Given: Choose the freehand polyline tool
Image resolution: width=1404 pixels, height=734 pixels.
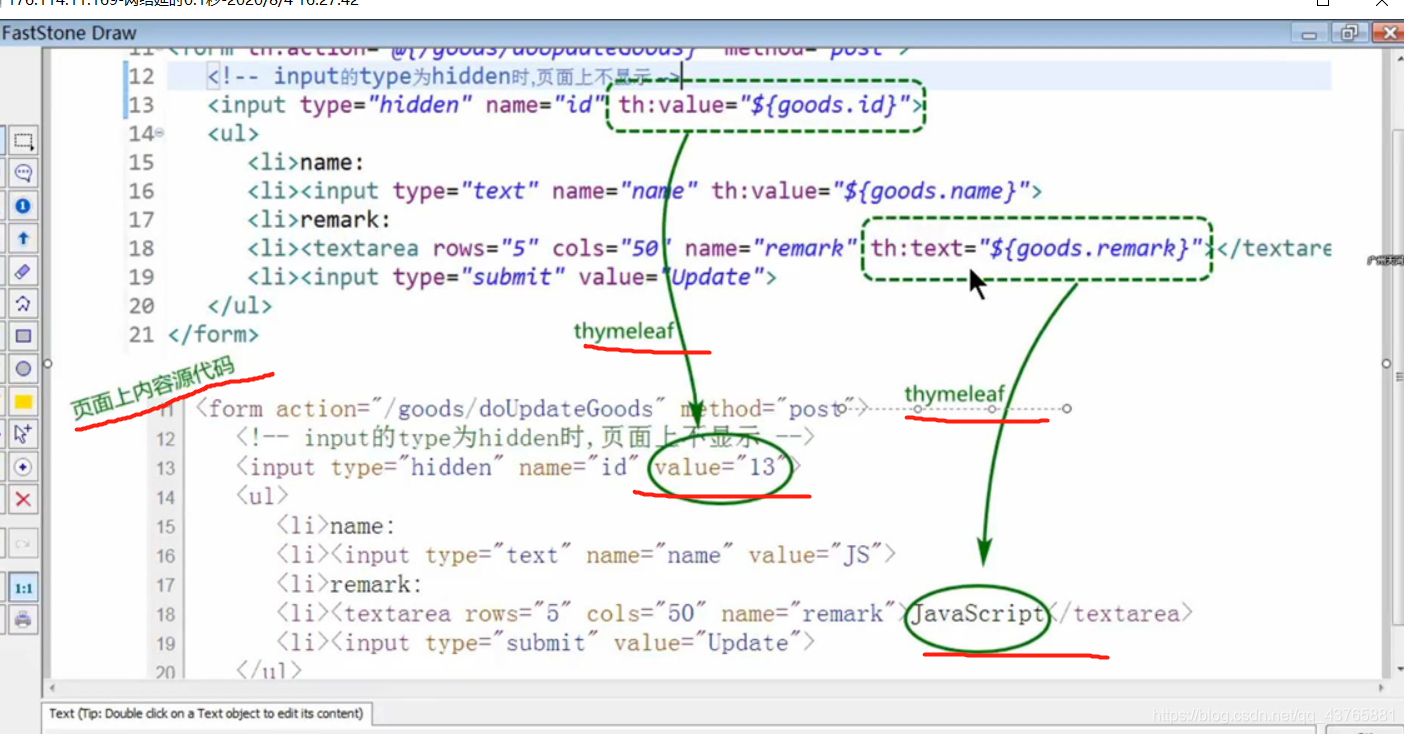Looking at the screenshot, I should click(x=23, y=304).
